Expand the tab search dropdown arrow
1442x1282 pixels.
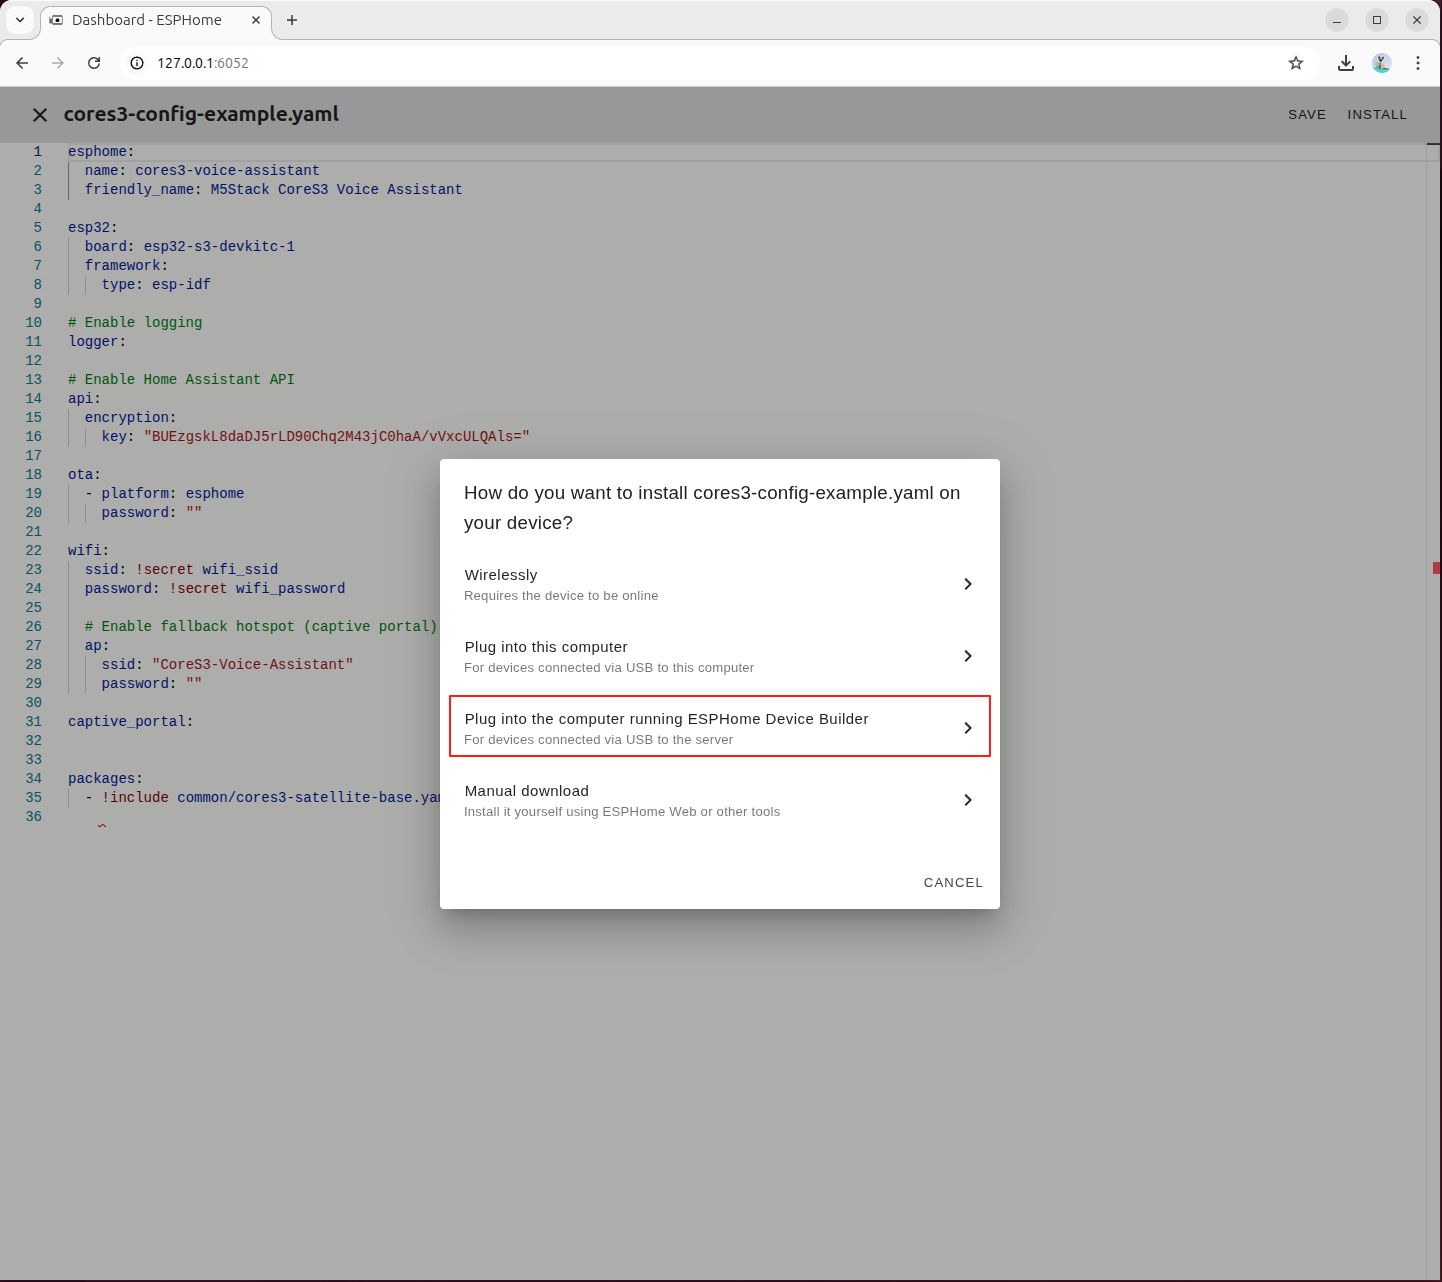coord(20,20)
